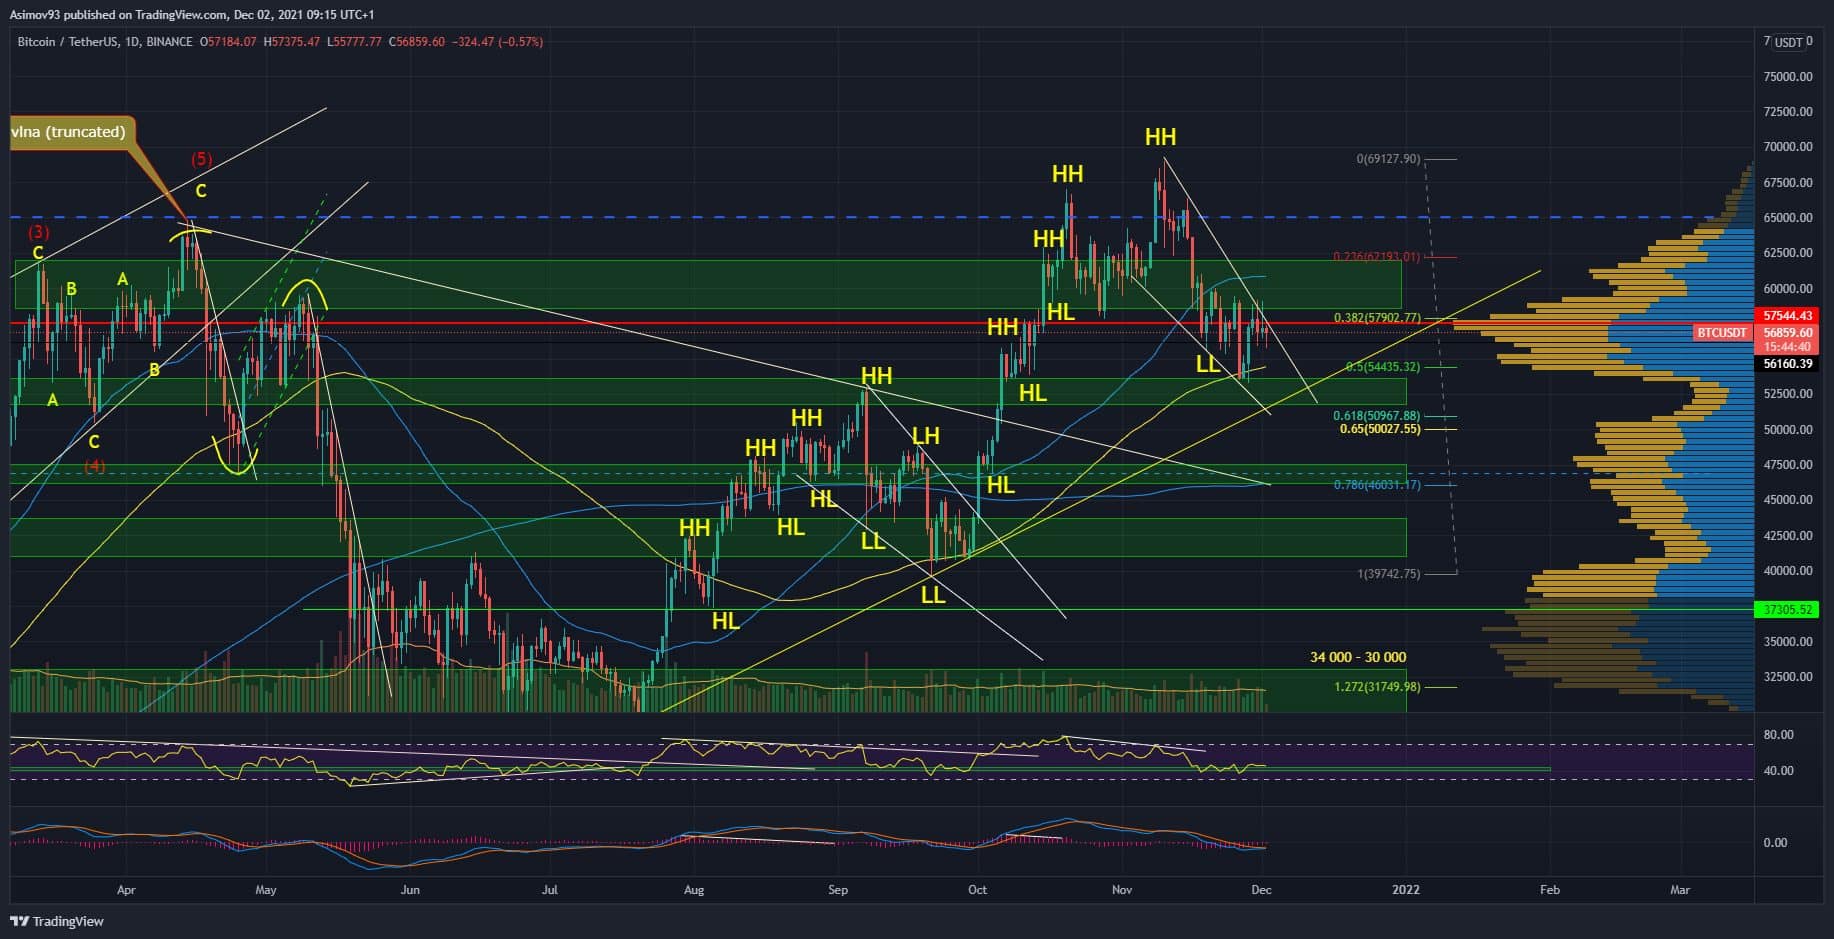Click 'May' on the time axis
The width and height of the screenshot is (1834, 939).
point(265,890)
